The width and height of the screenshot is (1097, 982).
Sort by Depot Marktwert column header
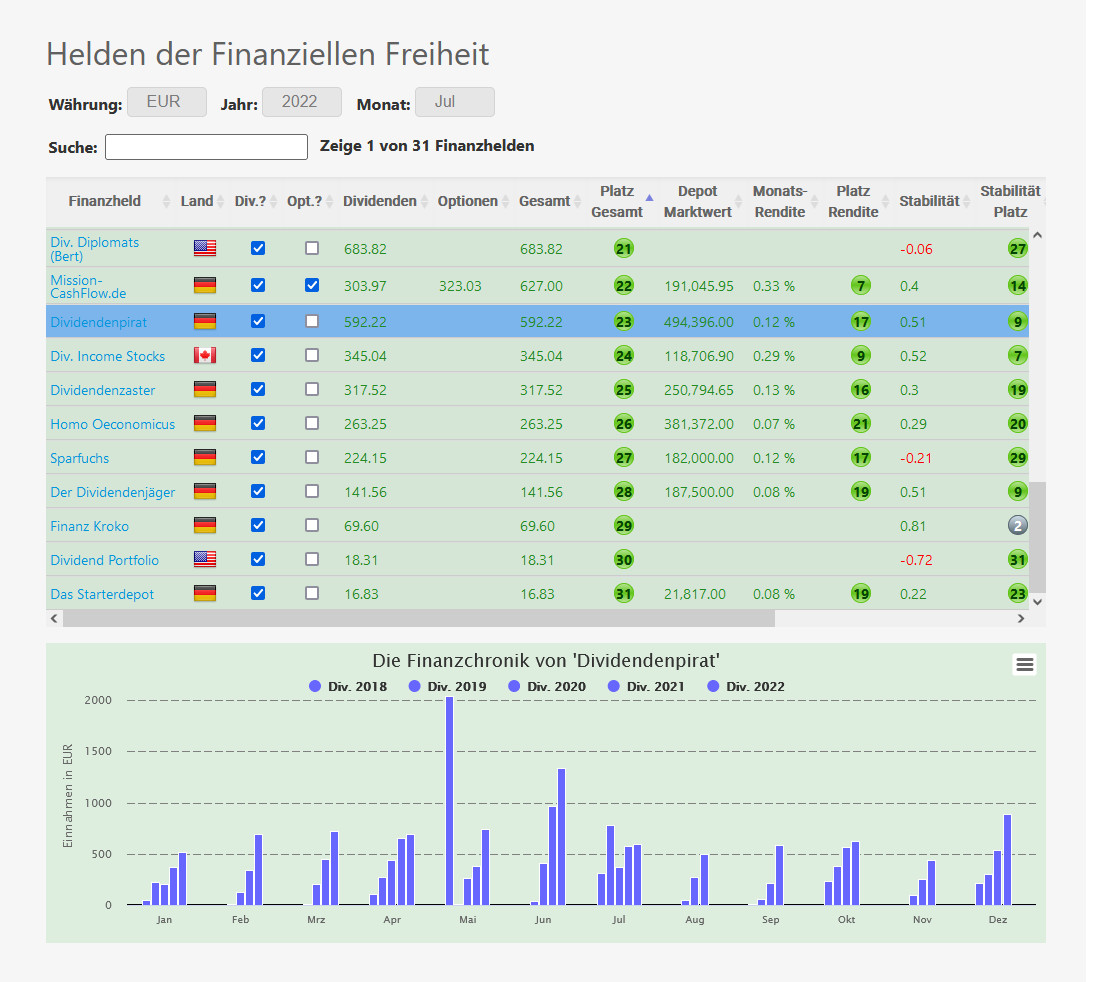(697, 201)
